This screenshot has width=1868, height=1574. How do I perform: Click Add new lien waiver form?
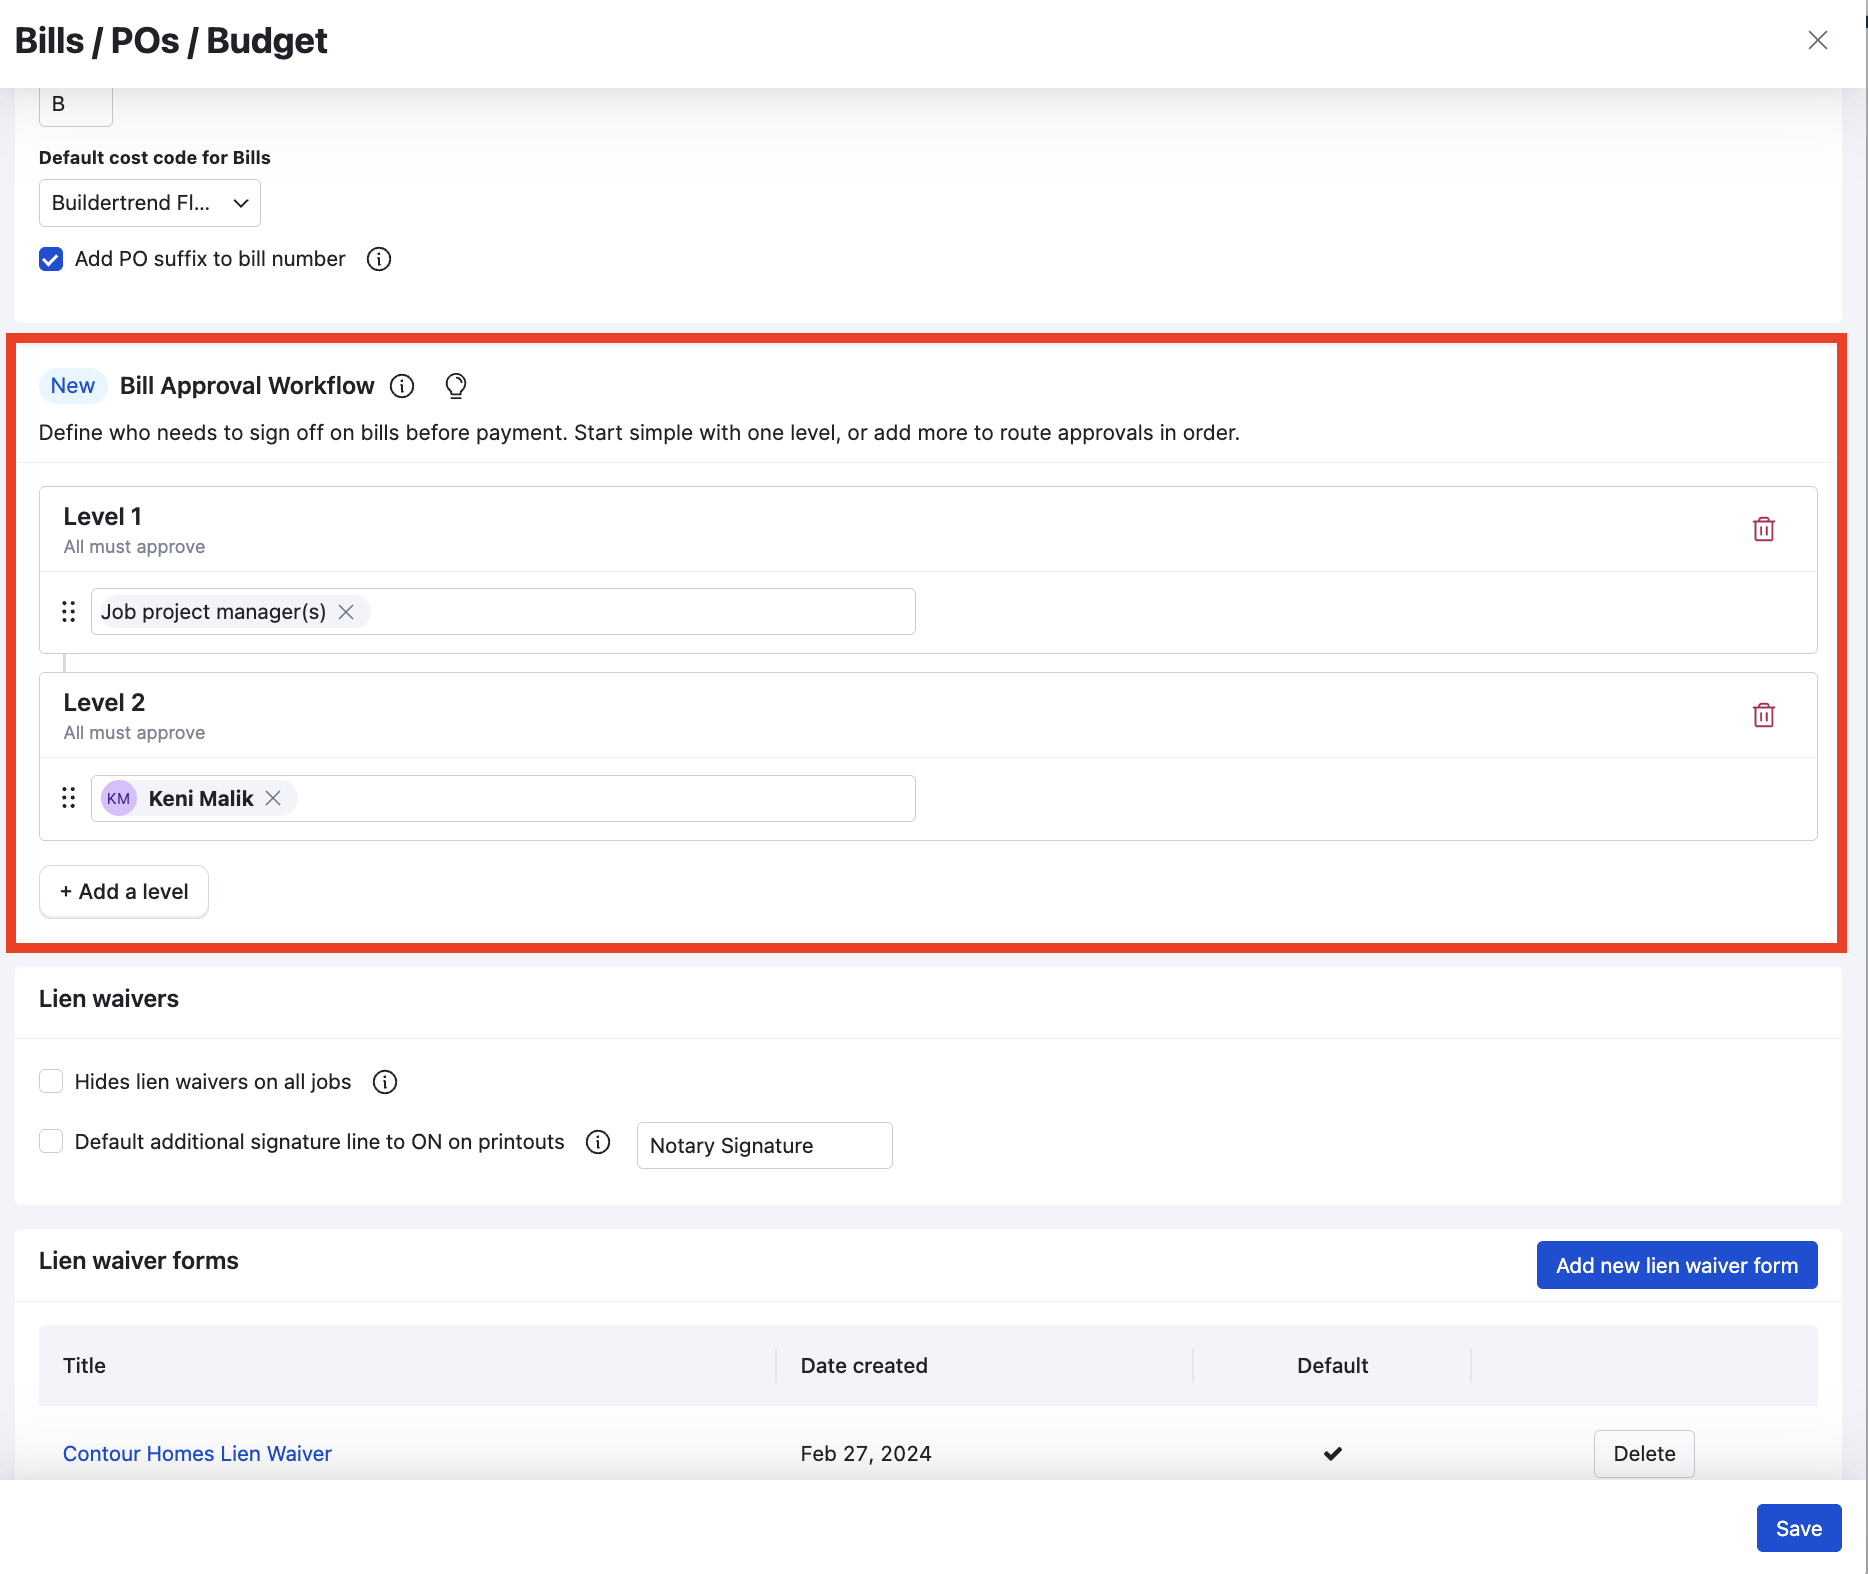[1677, 1266]
